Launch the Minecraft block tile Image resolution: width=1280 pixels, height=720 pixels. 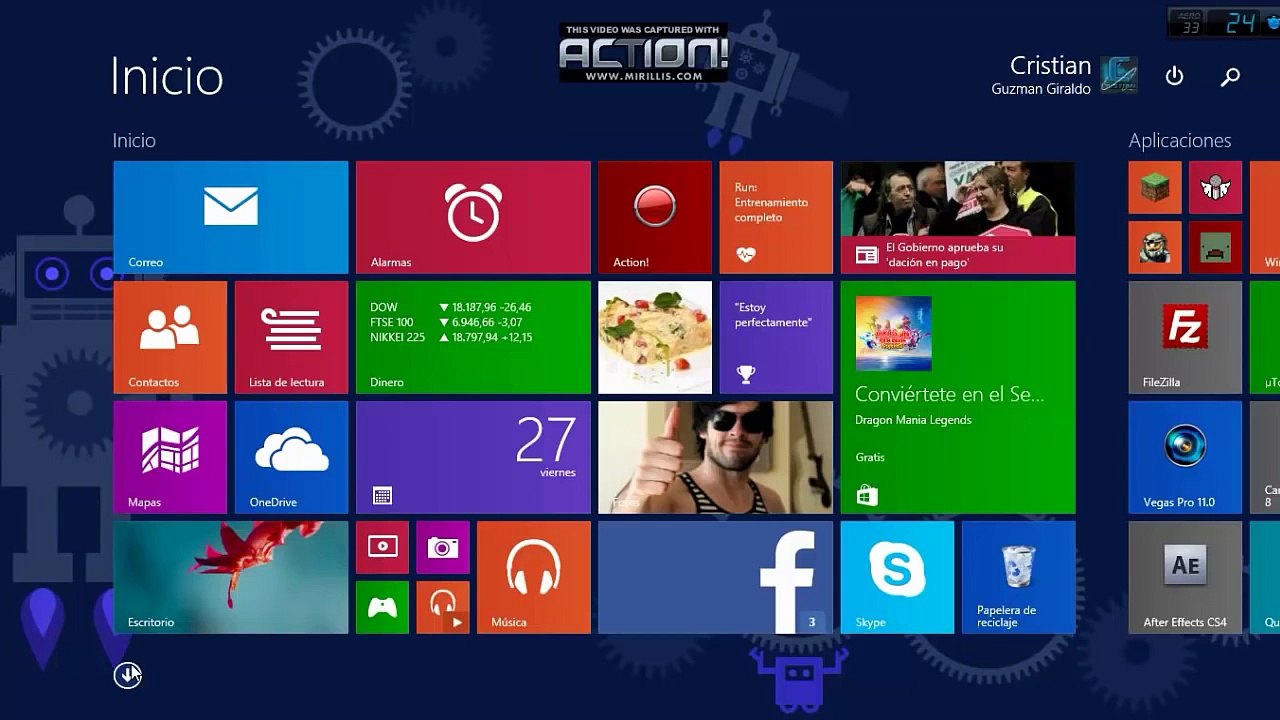(1155, 187)
